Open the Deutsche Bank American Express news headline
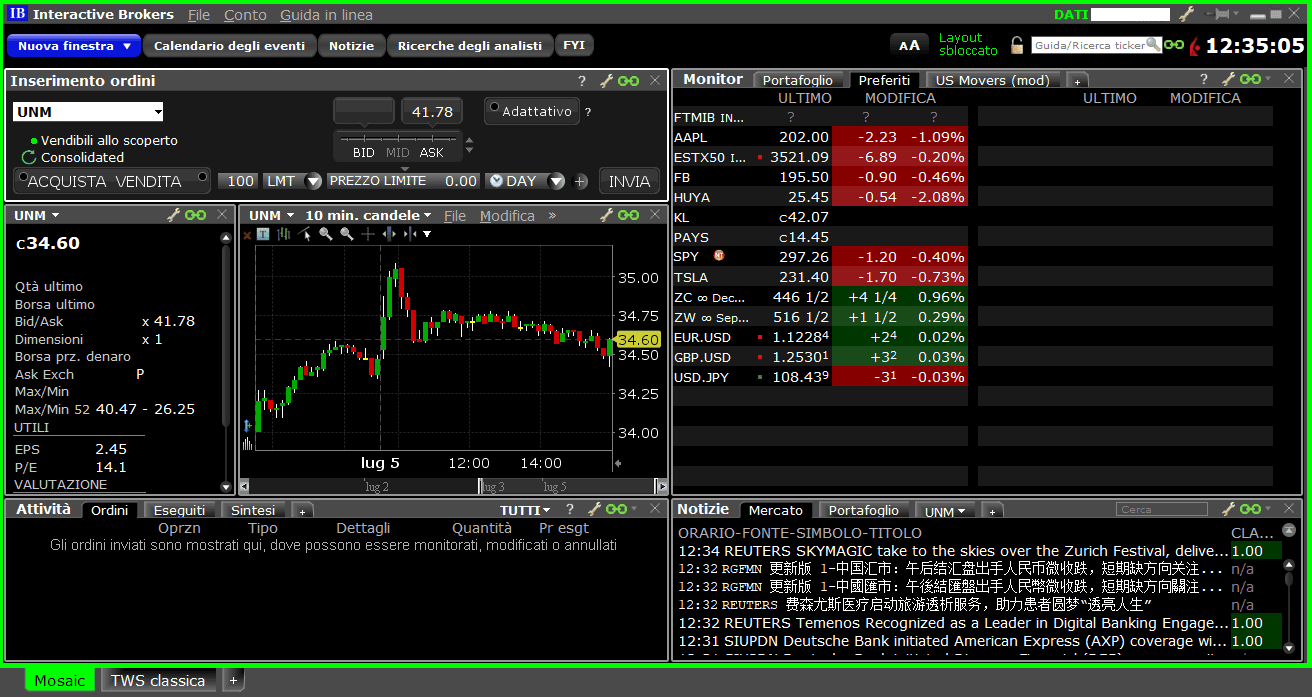1312x697 pixels. click(x=952, y=641)
